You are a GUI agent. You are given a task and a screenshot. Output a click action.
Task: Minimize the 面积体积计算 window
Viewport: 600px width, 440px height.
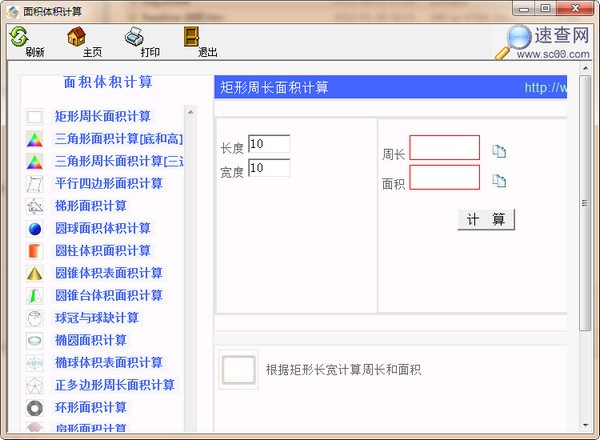click(x=524, y=8)
